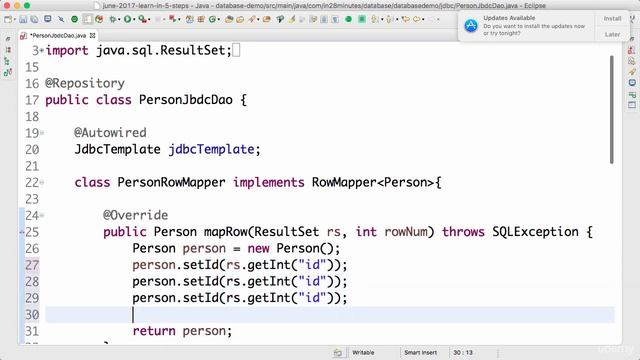Click the status bar icon left of Writable
This screenshot has height=360, width=640.
click(x=338, y=353)
